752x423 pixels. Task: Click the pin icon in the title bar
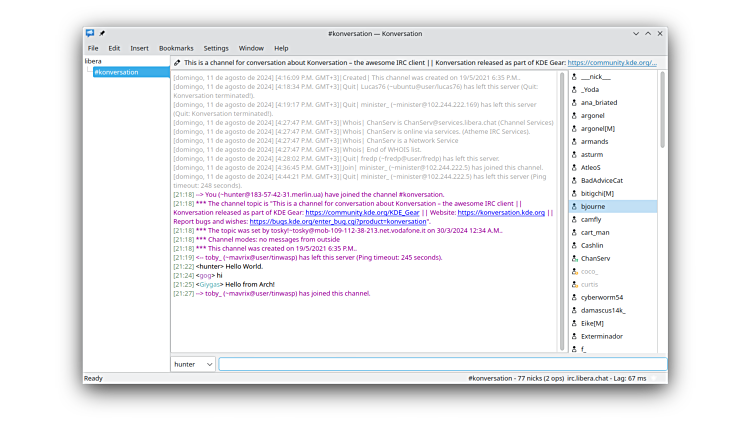102,34
